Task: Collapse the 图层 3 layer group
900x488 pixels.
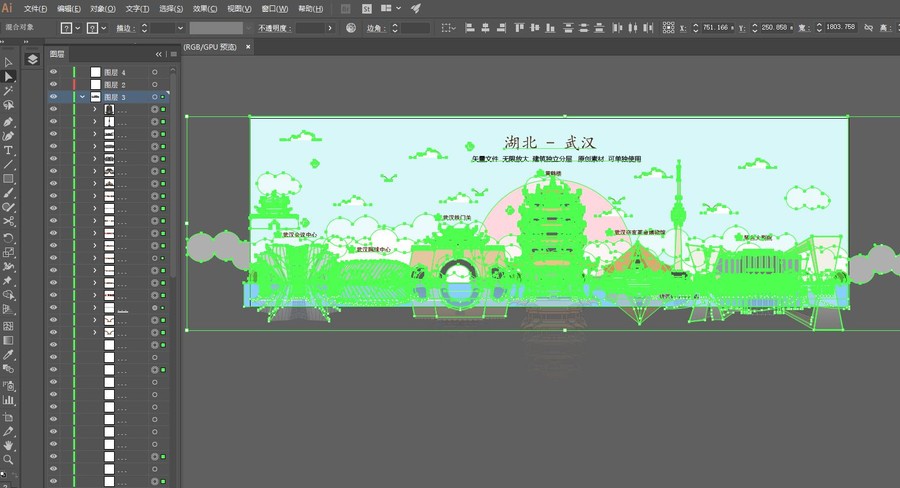Action: (x=83, y=97)
